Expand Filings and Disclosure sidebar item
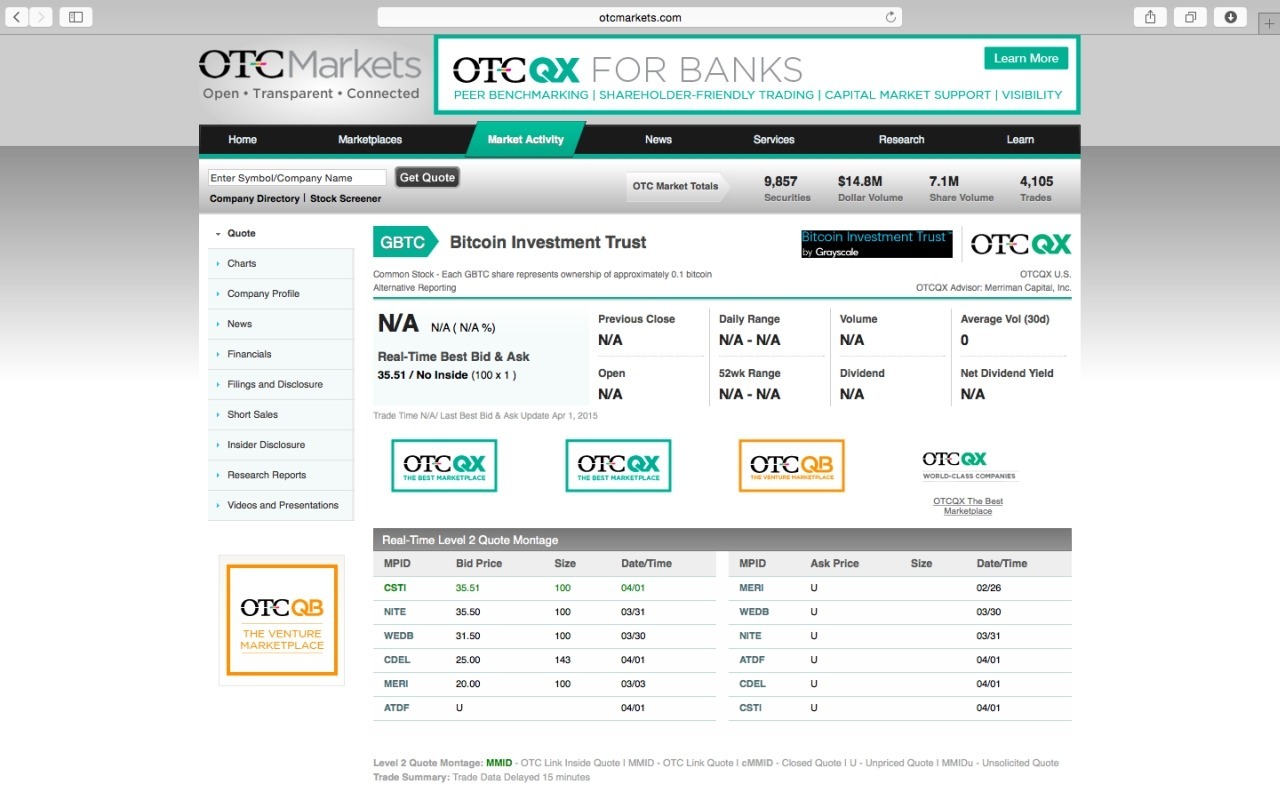Screen dimensions: 1280x800 pyautogui.click(x=281, y=384)
